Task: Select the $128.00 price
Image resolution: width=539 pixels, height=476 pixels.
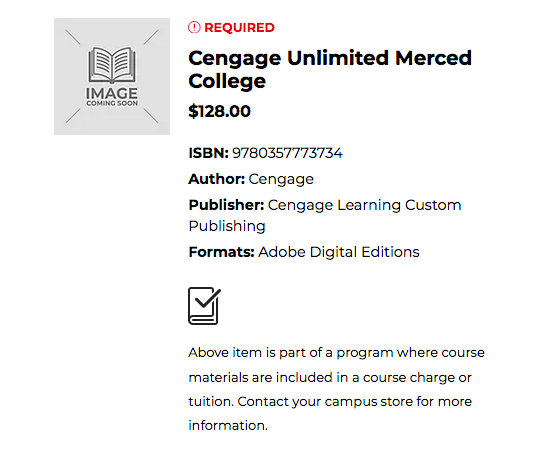Action: (x=219, y=111)
